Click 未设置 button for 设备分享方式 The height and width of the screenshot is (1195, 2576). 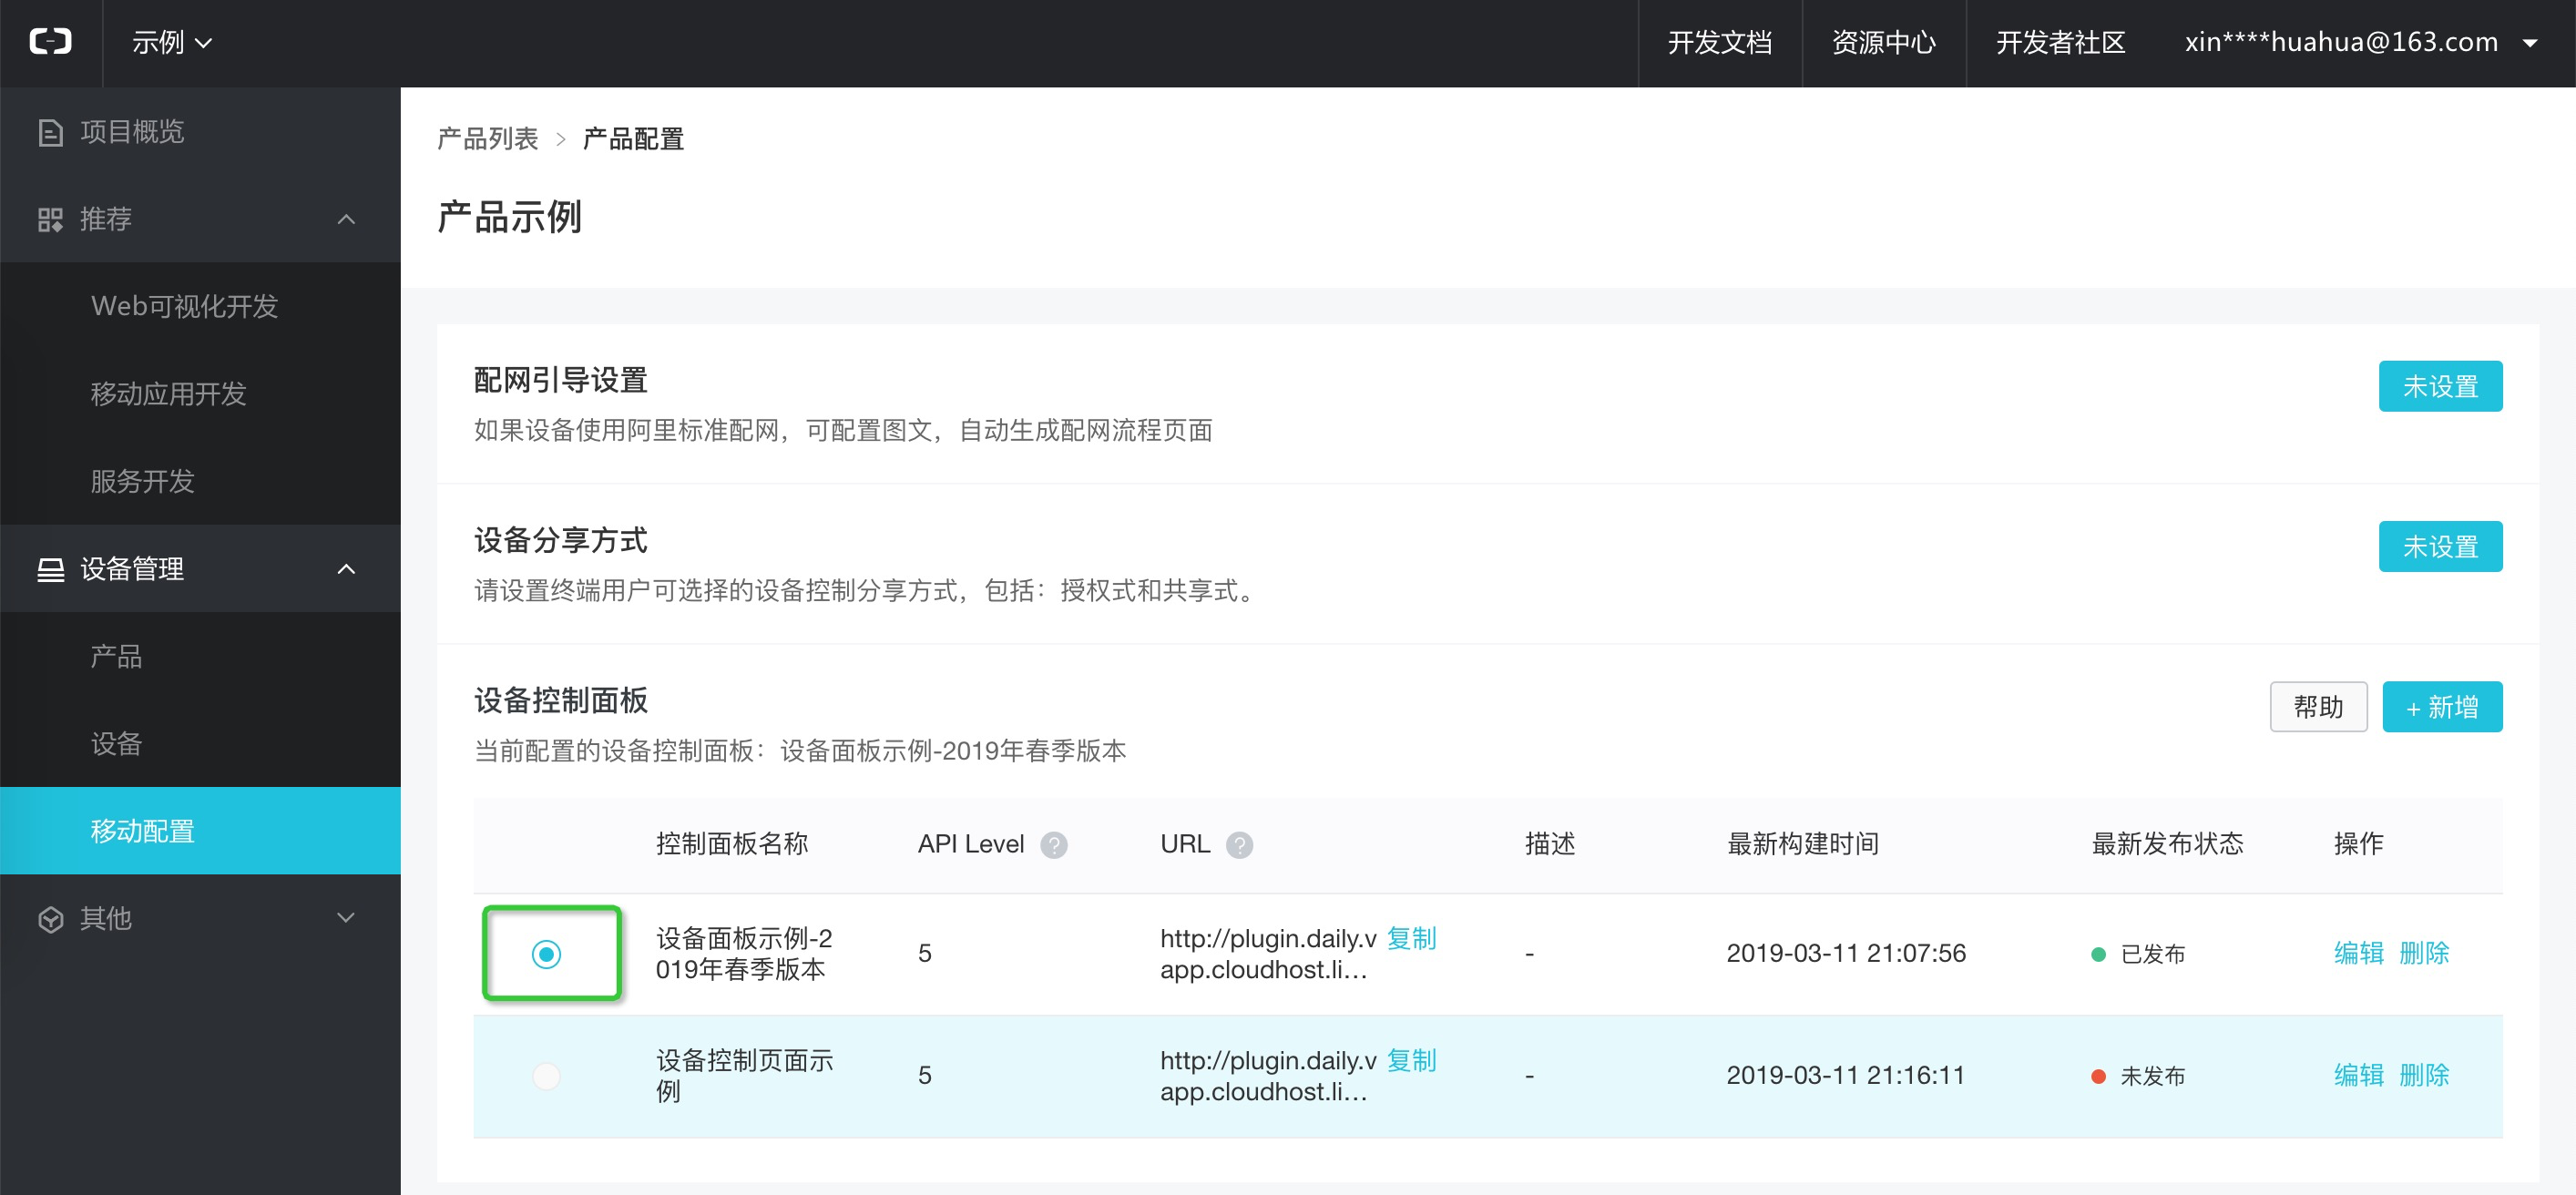click(2440, 547)
